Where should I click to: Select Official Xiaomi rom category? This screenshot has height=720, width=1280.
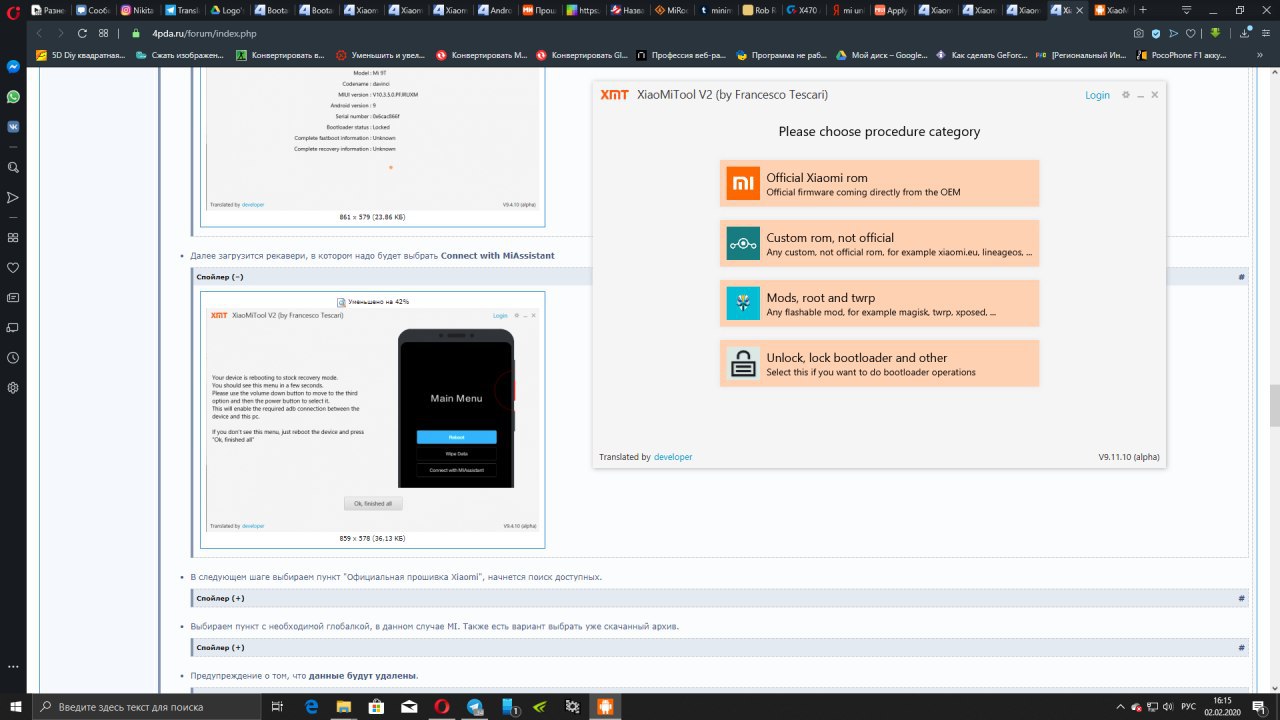[879, 184]
